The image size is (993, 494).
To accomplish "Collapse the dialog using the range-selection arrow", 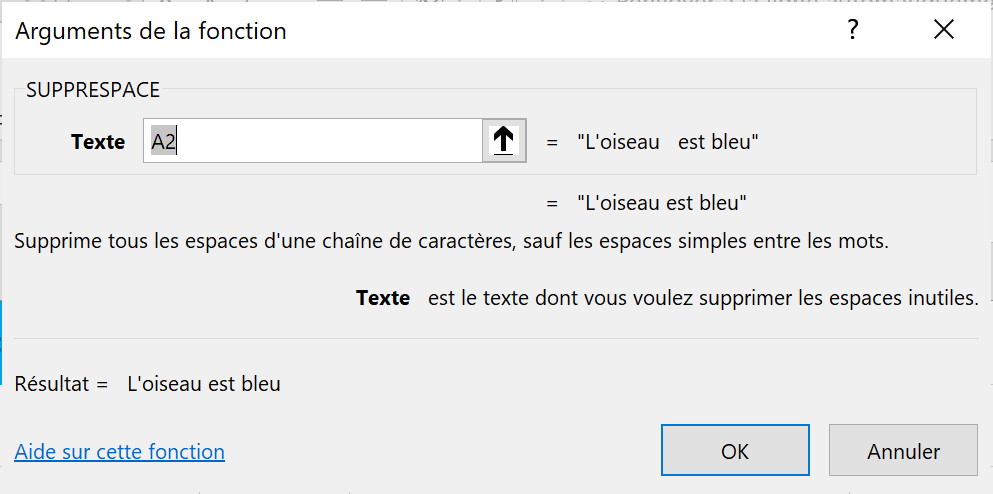I will pyautogui.click(x=504, y=141).
